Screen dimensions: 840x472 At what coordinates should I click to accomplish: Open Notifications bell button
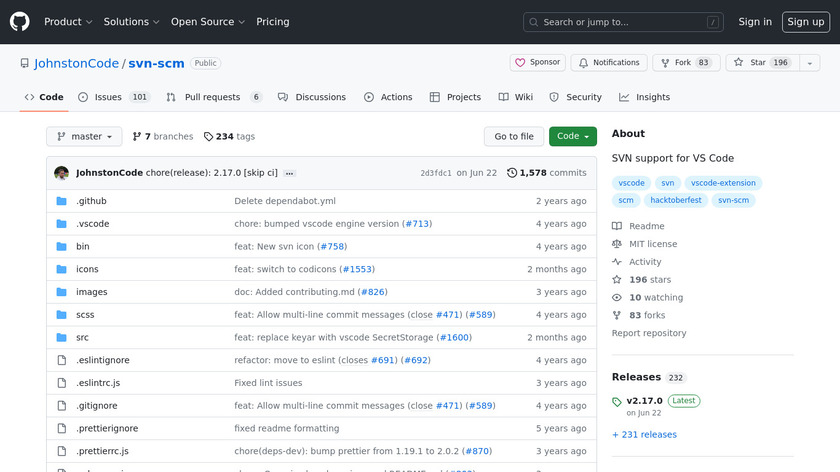pos(609,62)
